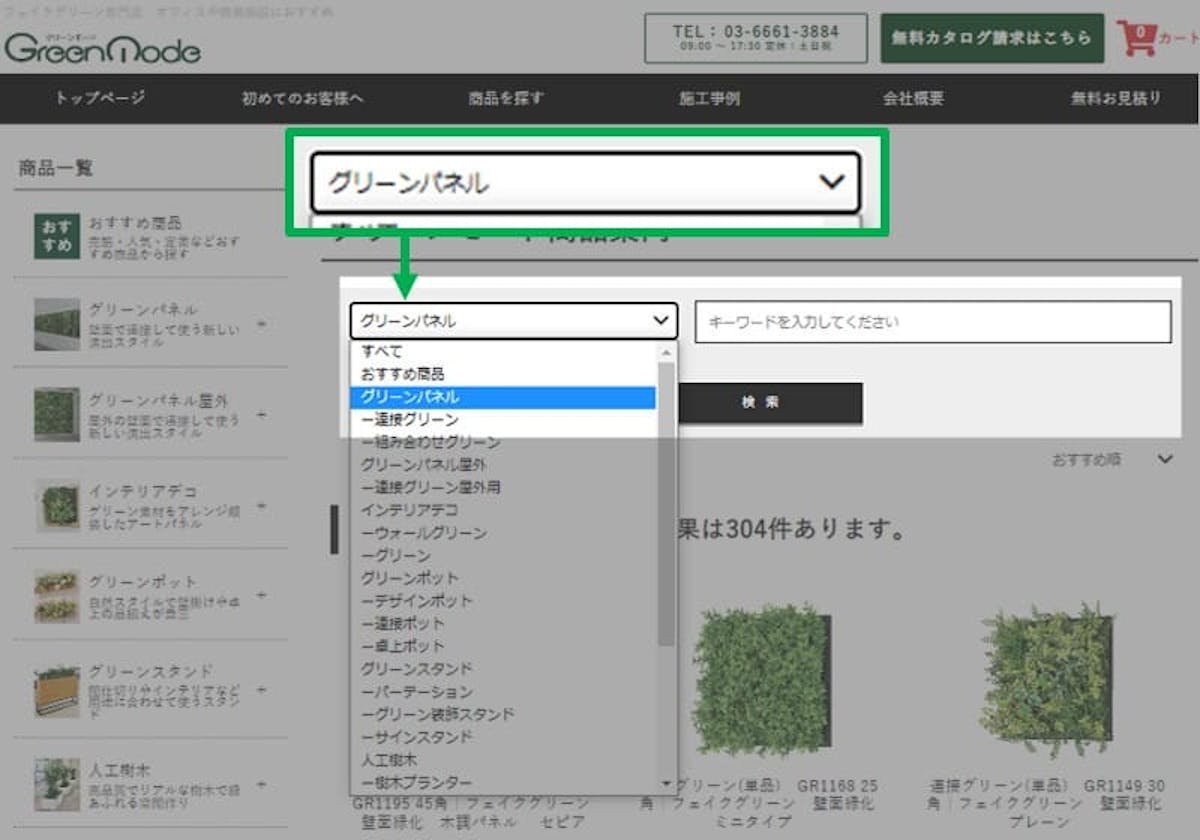Go to 施工事例 in navigation bar
The image size is (1200, 840).
click(x=709, y=98)
